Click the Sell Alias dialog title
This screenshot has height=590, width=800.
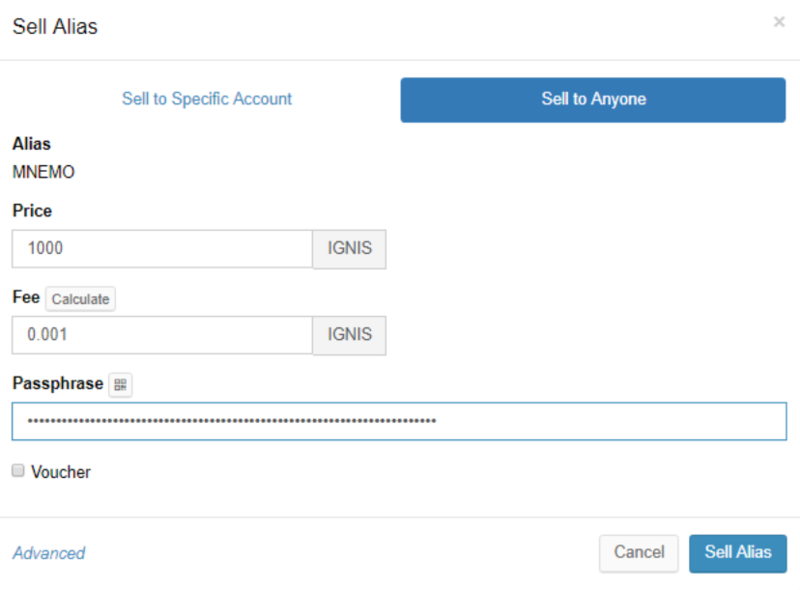[x=55, y=27]
